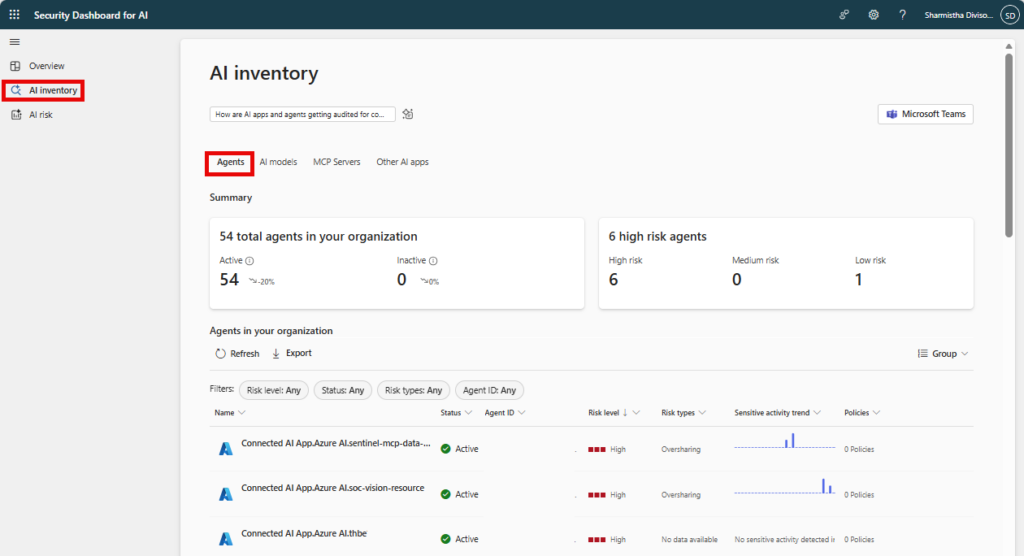The width and height of the screenshot is (1024, 556).
Task: Open the app launcher waffle icon
Action: point(14,14)
